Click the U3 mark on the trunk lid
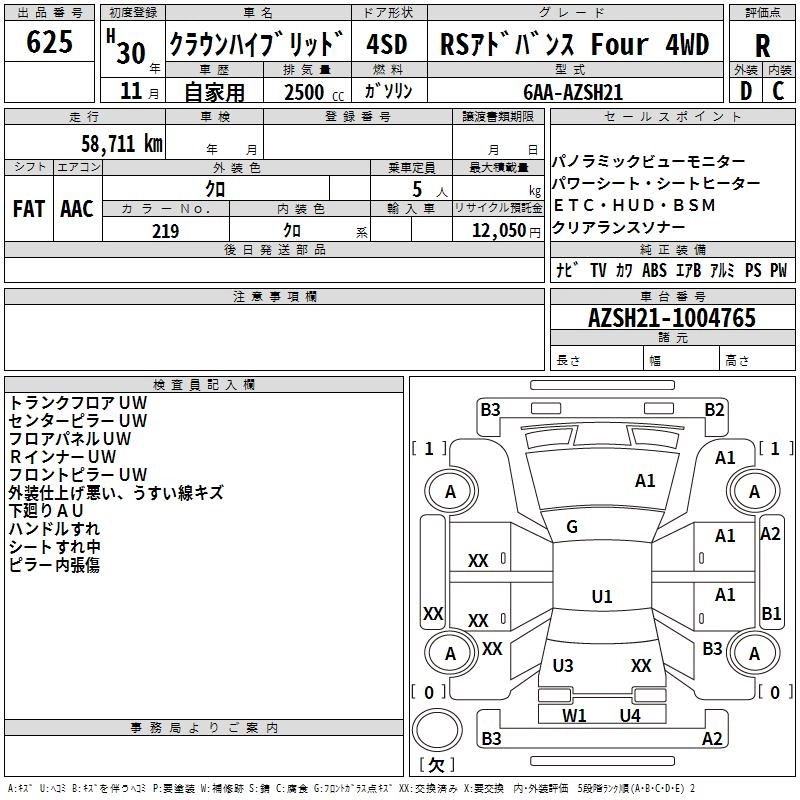800x800 pixels. [x=563, y=666]
